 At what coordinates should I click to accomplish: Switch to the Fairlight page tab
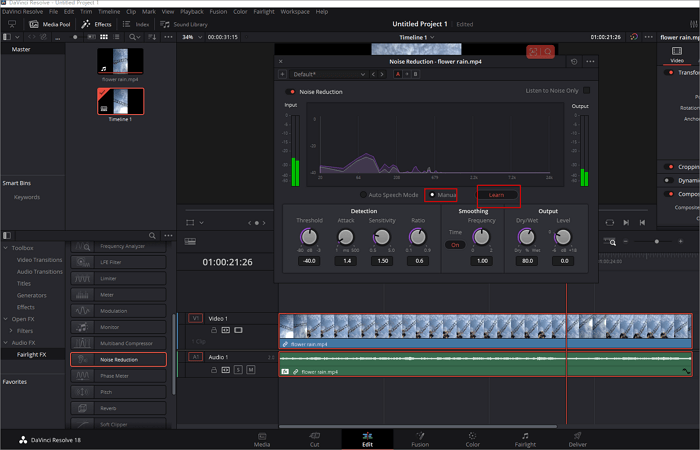pyautogui.click(x=525, y=439)
